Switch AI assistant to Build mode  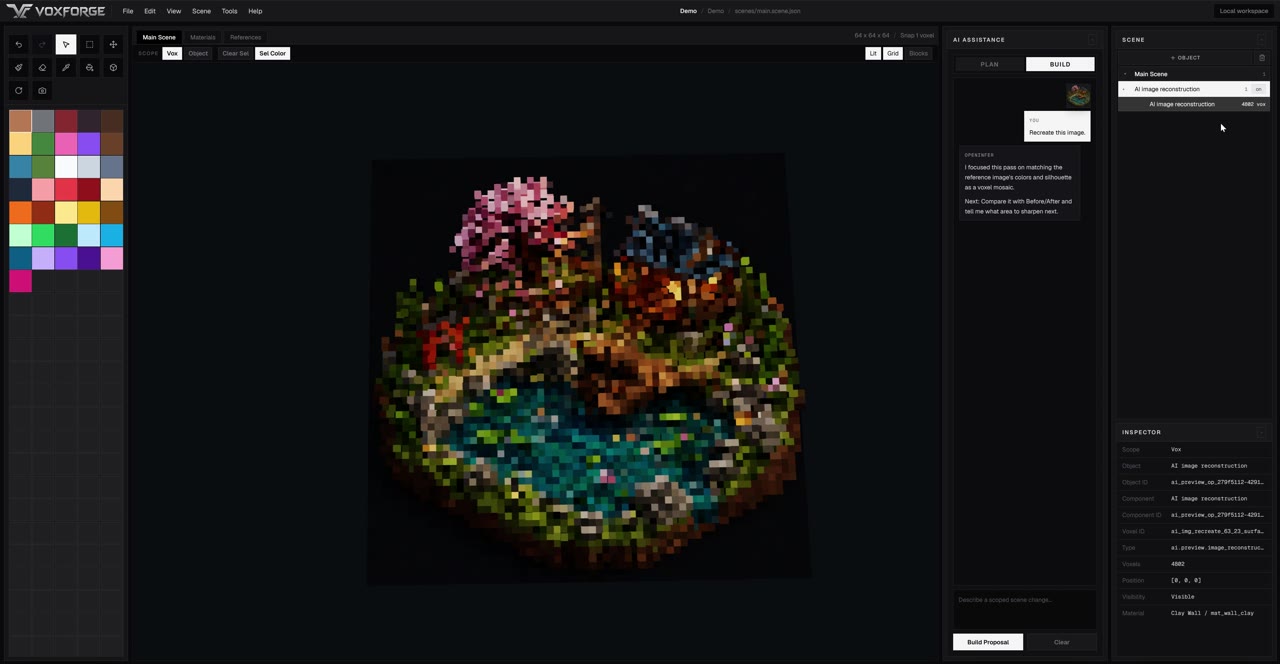point(1060,64)
